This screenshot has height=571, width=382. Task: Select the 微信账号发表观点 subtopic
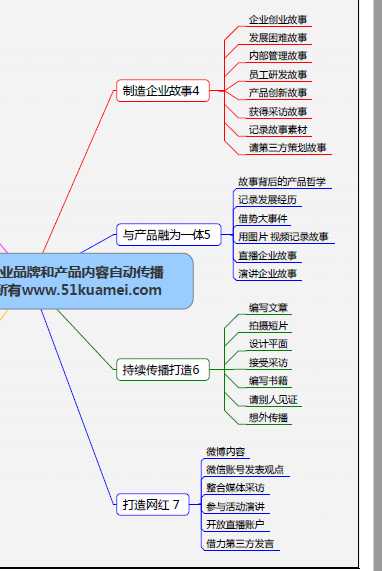click(245, 470)
